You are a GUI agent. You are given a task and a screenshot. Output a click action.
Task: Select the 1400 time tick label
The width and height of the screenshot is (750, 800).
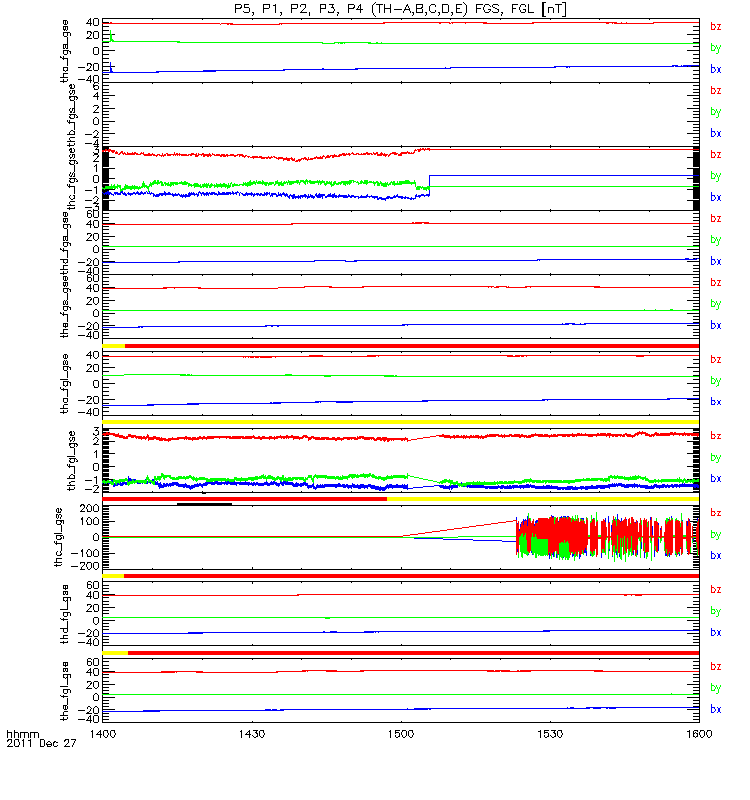(103, 734)
